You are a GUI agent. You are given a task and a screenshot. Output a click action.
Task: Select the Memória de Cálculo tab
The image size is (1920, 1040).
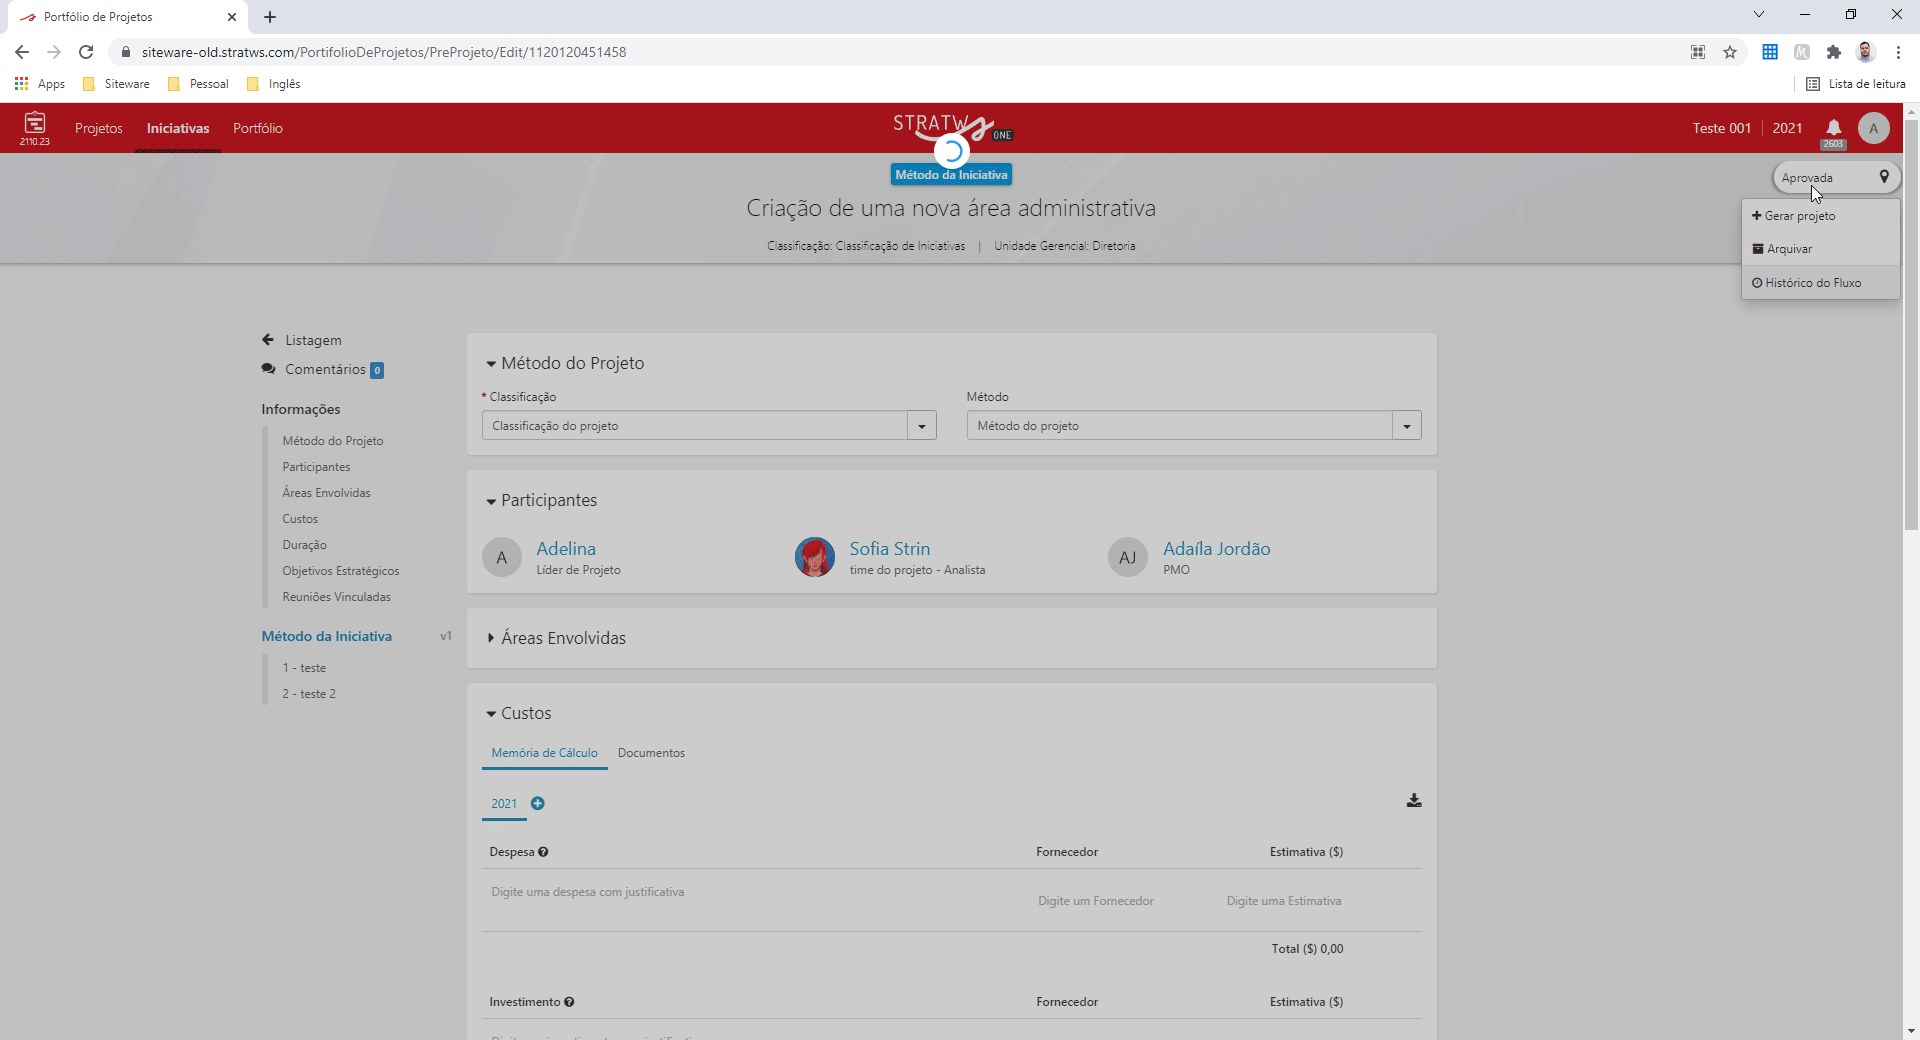545,753
